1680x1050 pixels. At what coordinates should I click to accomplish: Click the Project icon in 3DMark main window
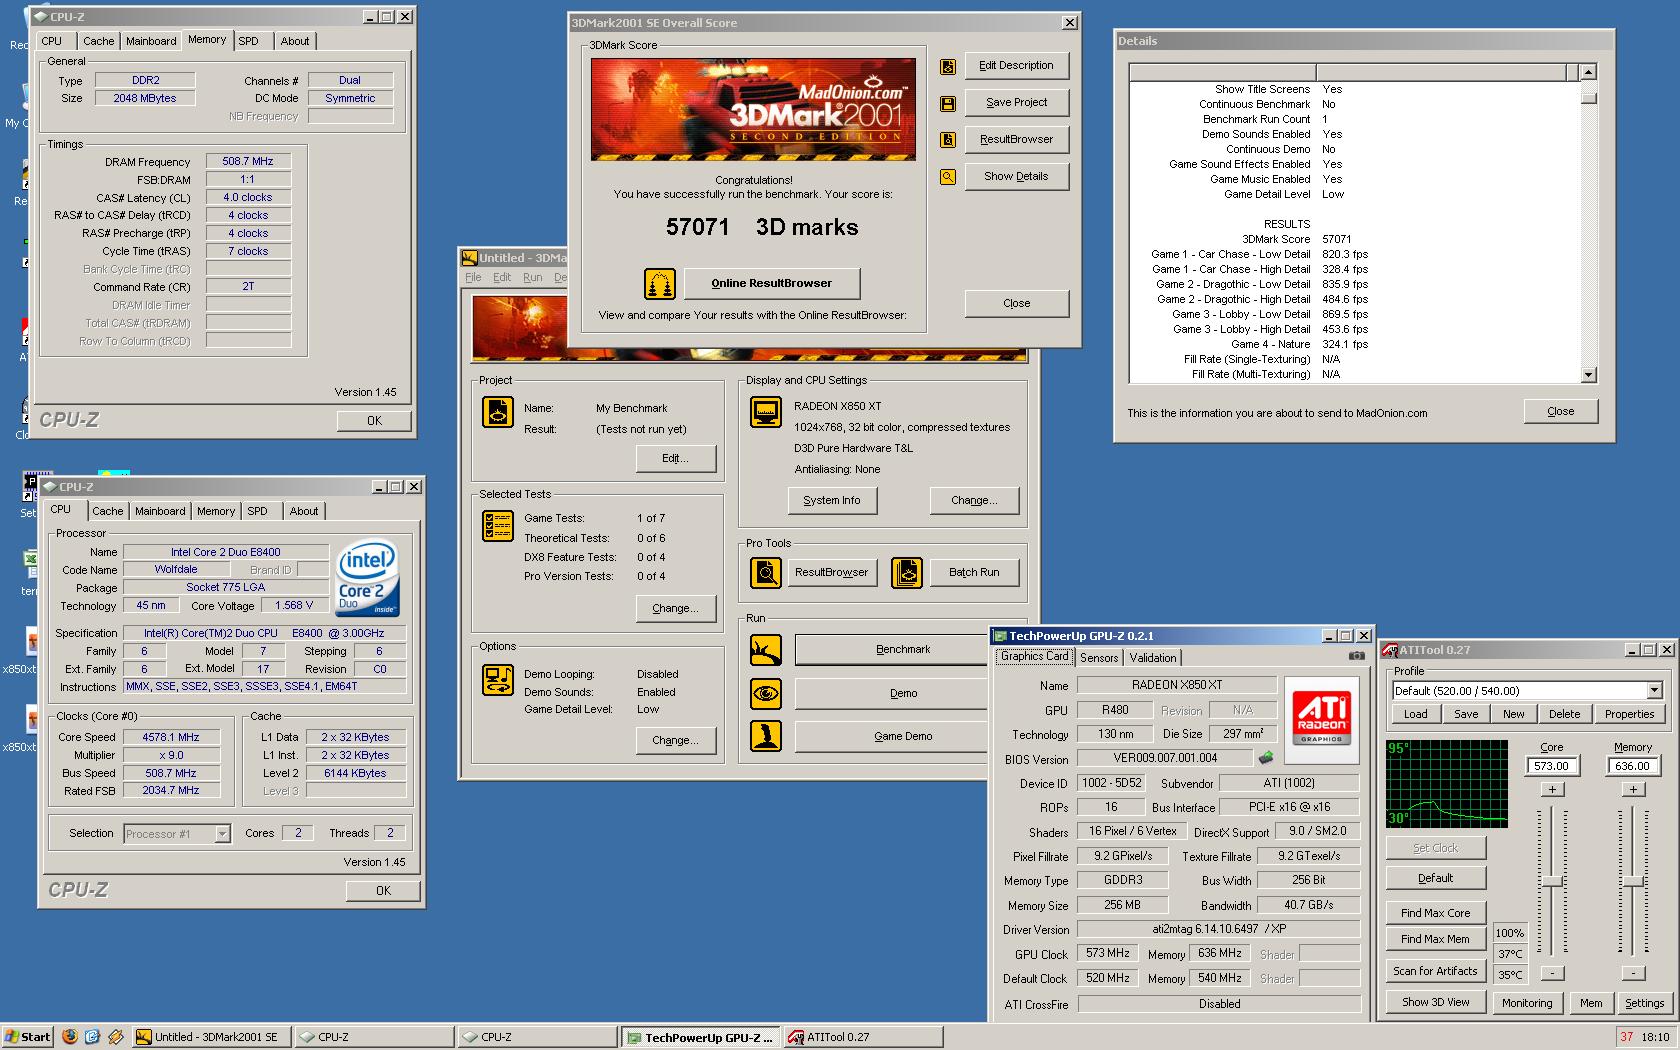pyautogui.click(x=498, y=412)
